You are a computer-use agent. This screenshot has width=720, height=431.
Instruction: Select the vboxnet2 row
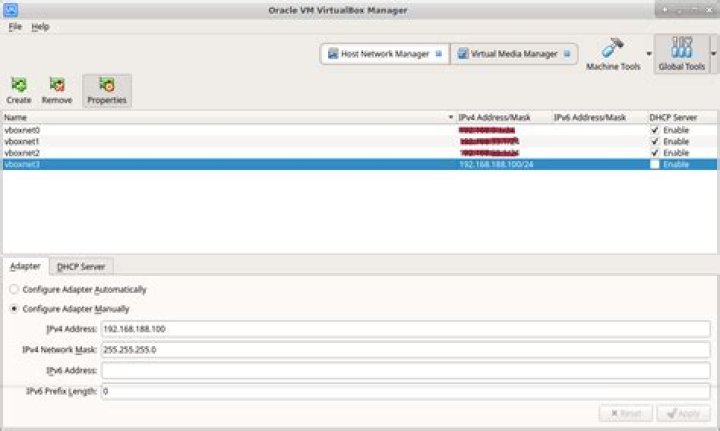360,153
